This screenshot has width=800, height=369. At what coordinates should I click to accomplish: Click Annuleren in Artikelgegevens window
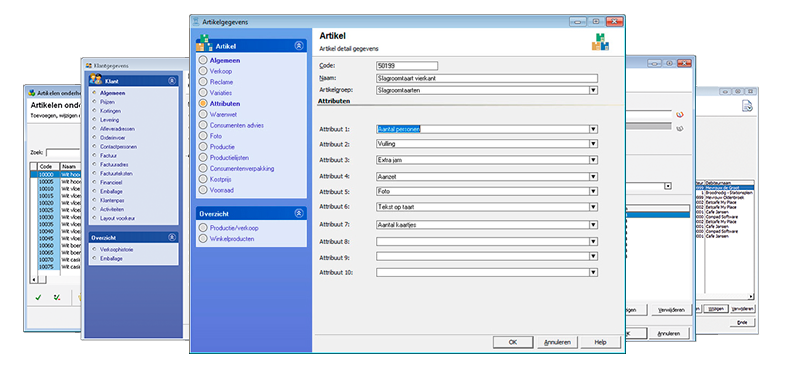coord(557,342)
